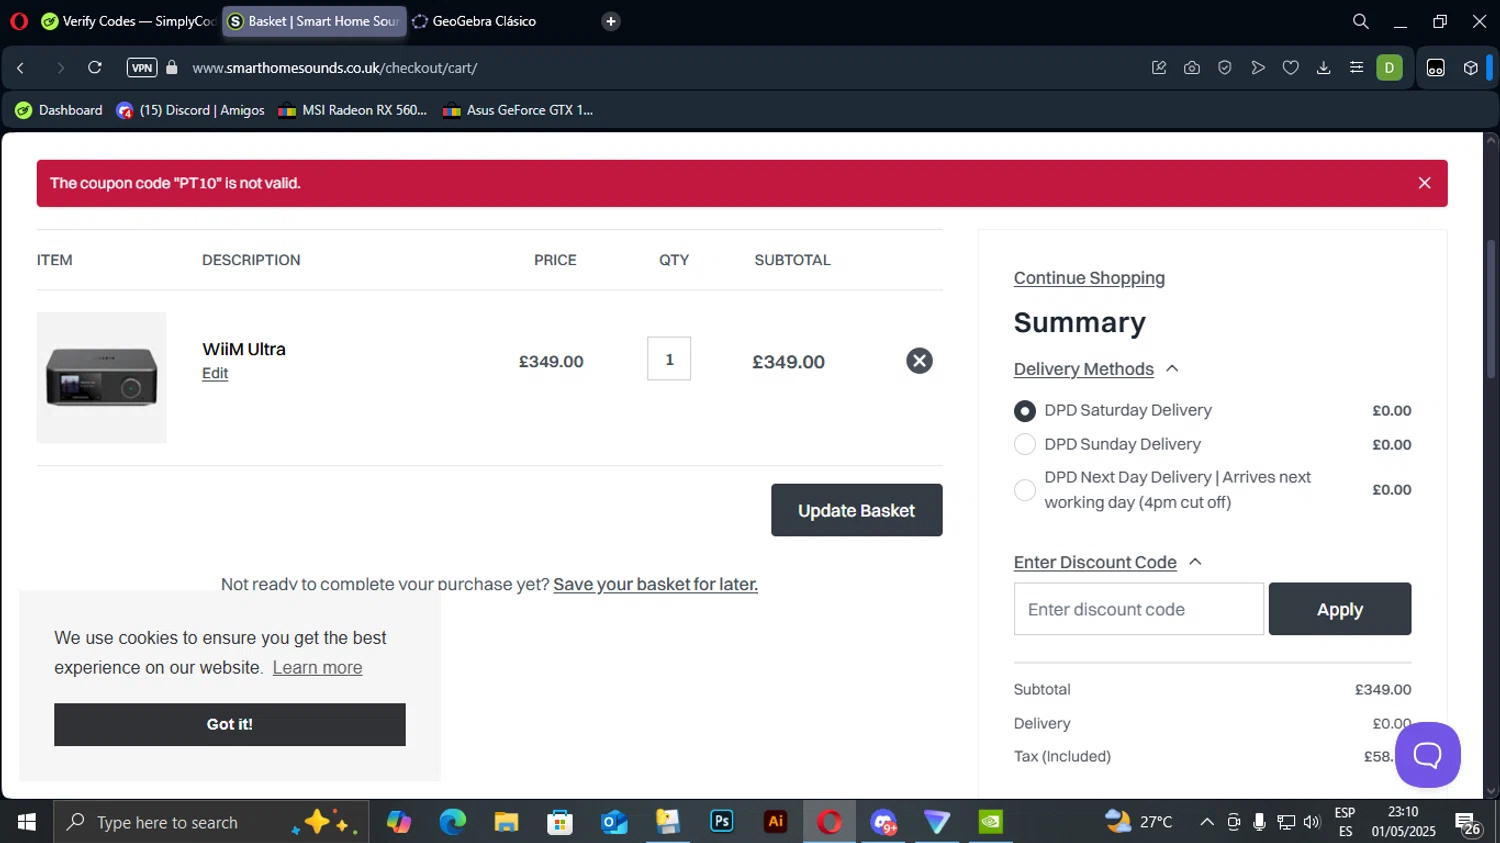1500x843 pixels.
Task: Select the Basket Smart Home Sounds tab
Action: [x=314, y=21]
